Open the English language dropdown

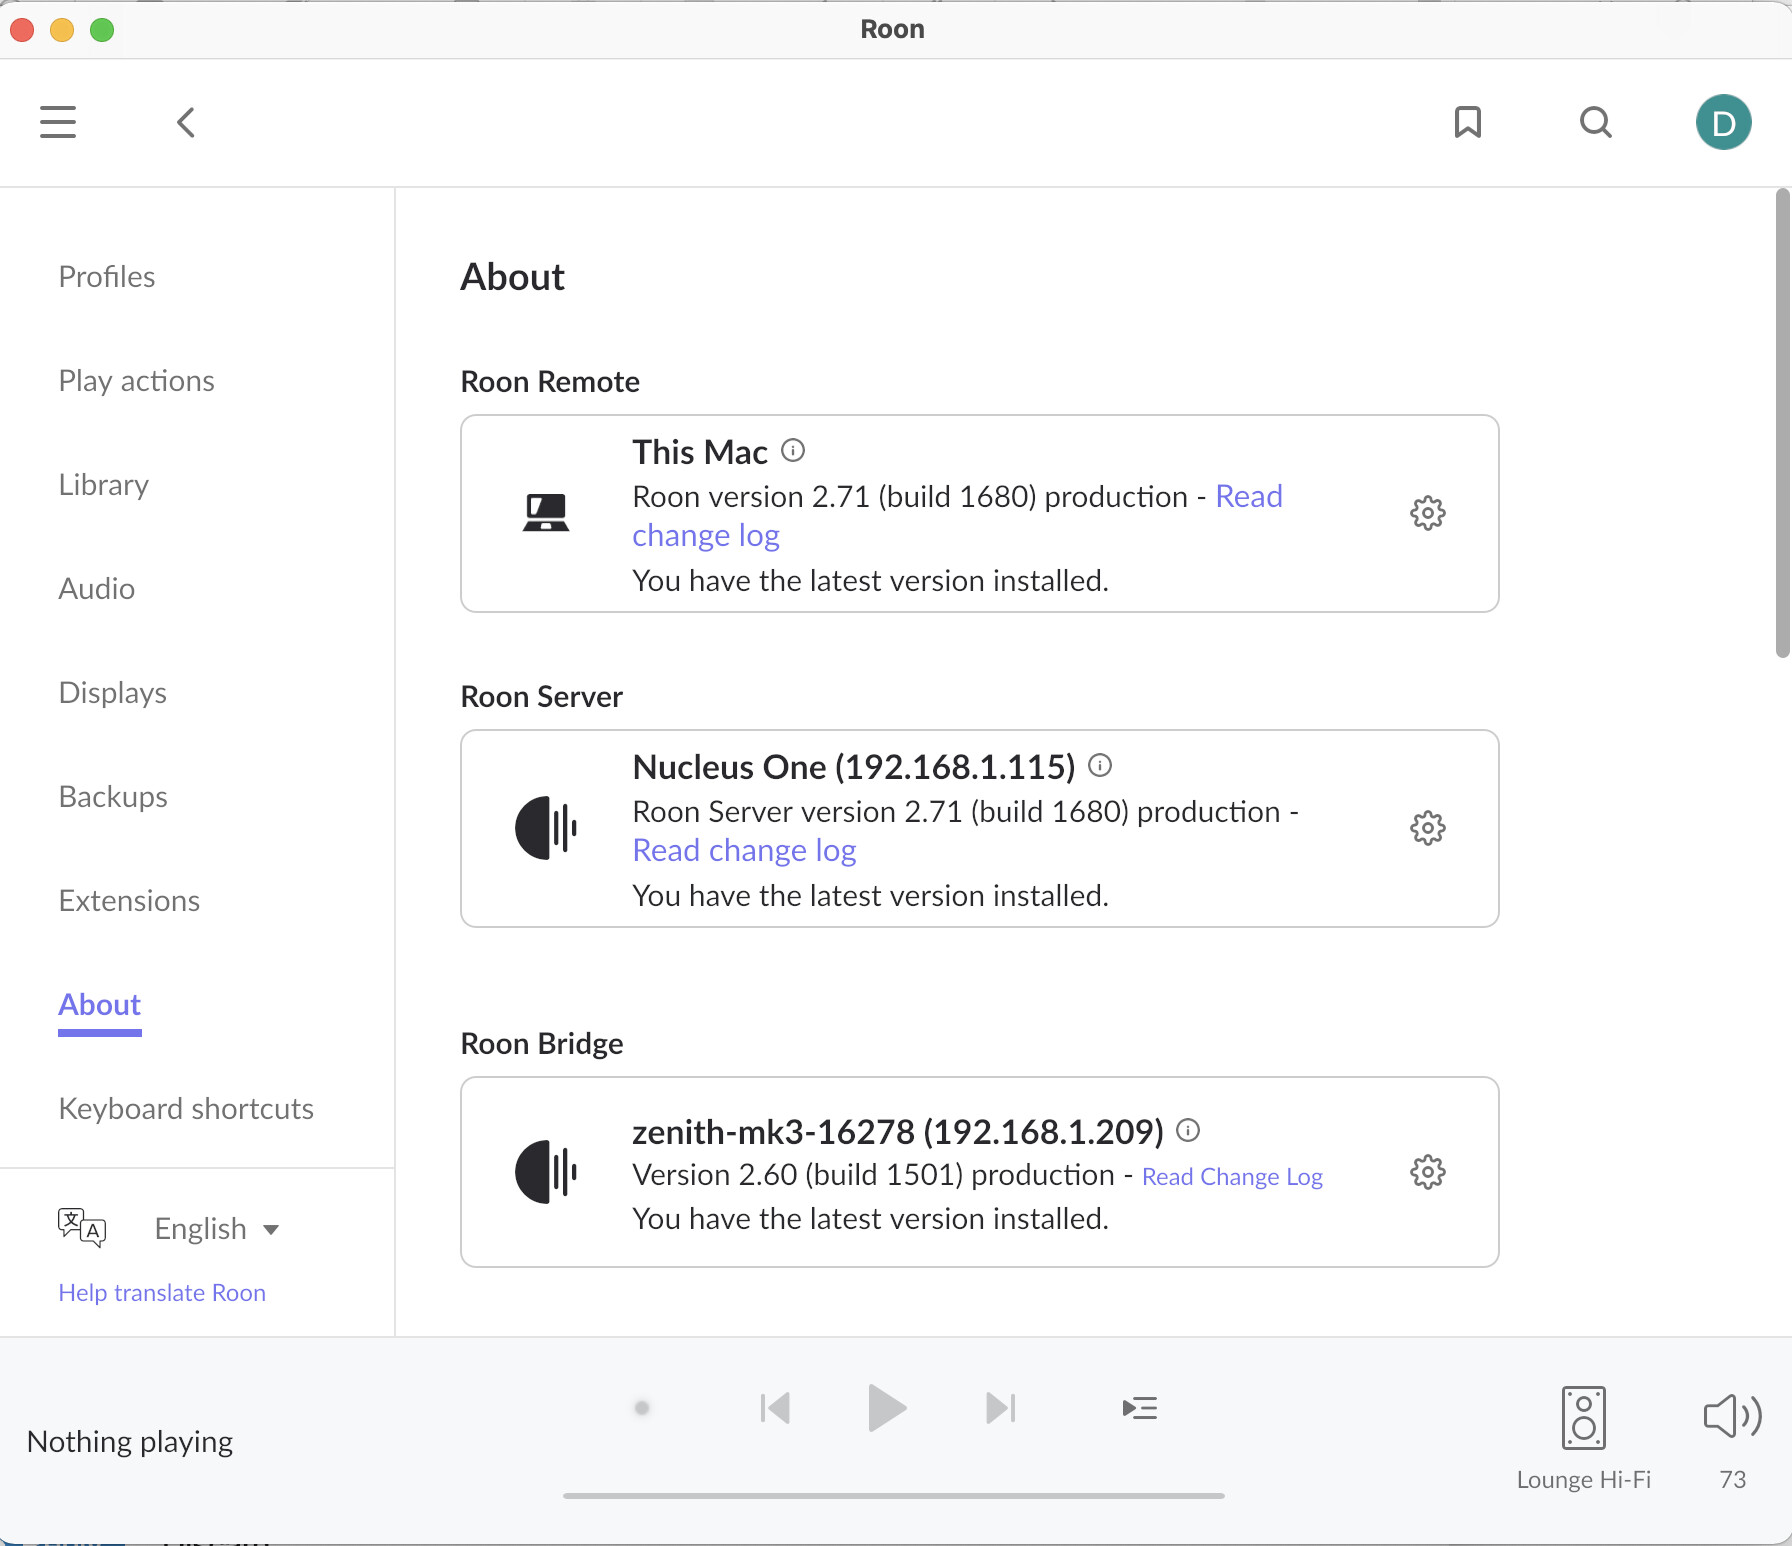[x=217, y=1229]
